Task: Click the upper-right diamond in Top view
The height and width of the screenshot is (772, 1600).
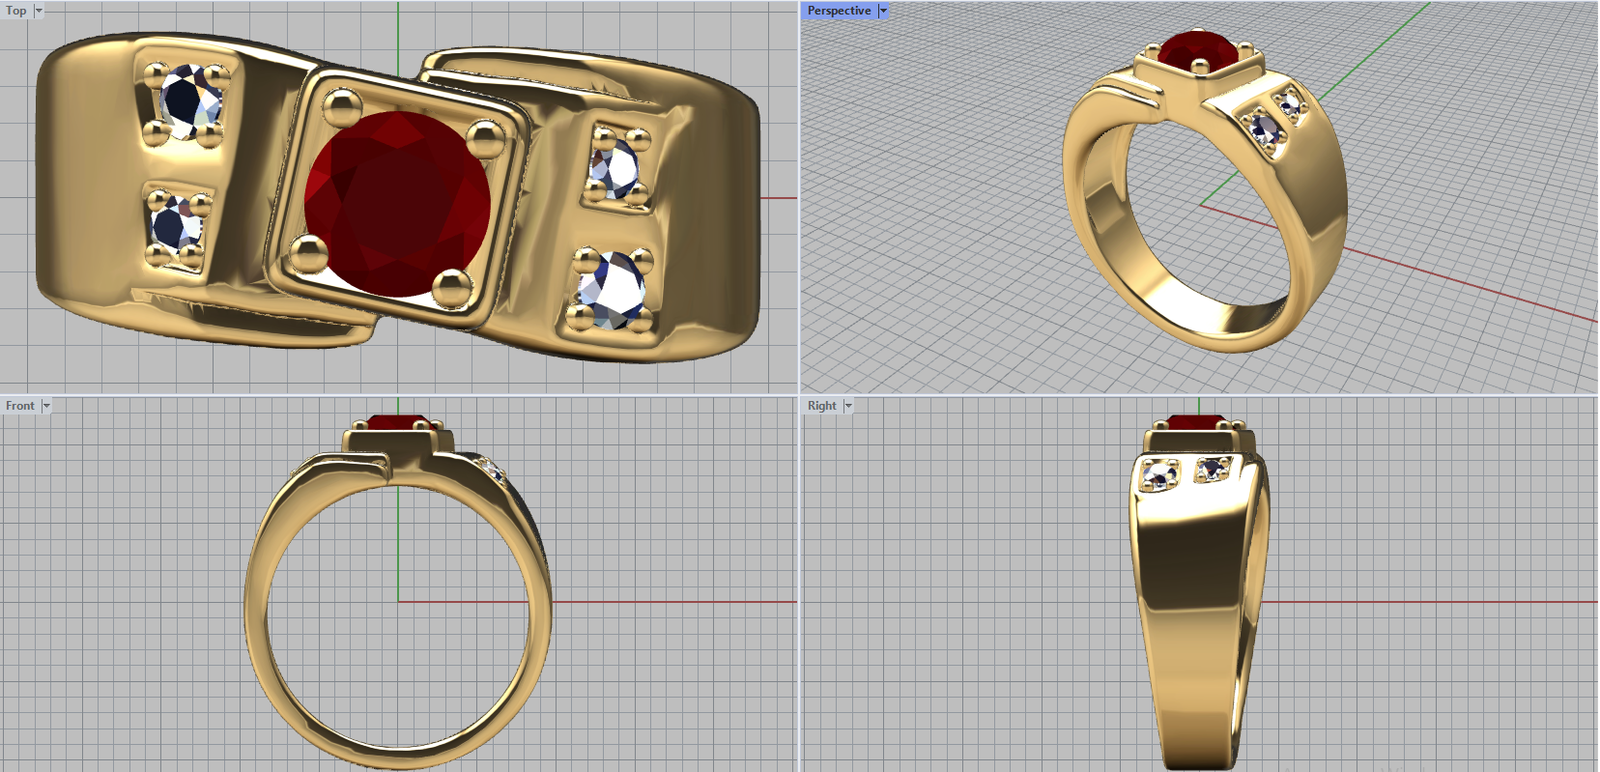Action: [615, 166]
